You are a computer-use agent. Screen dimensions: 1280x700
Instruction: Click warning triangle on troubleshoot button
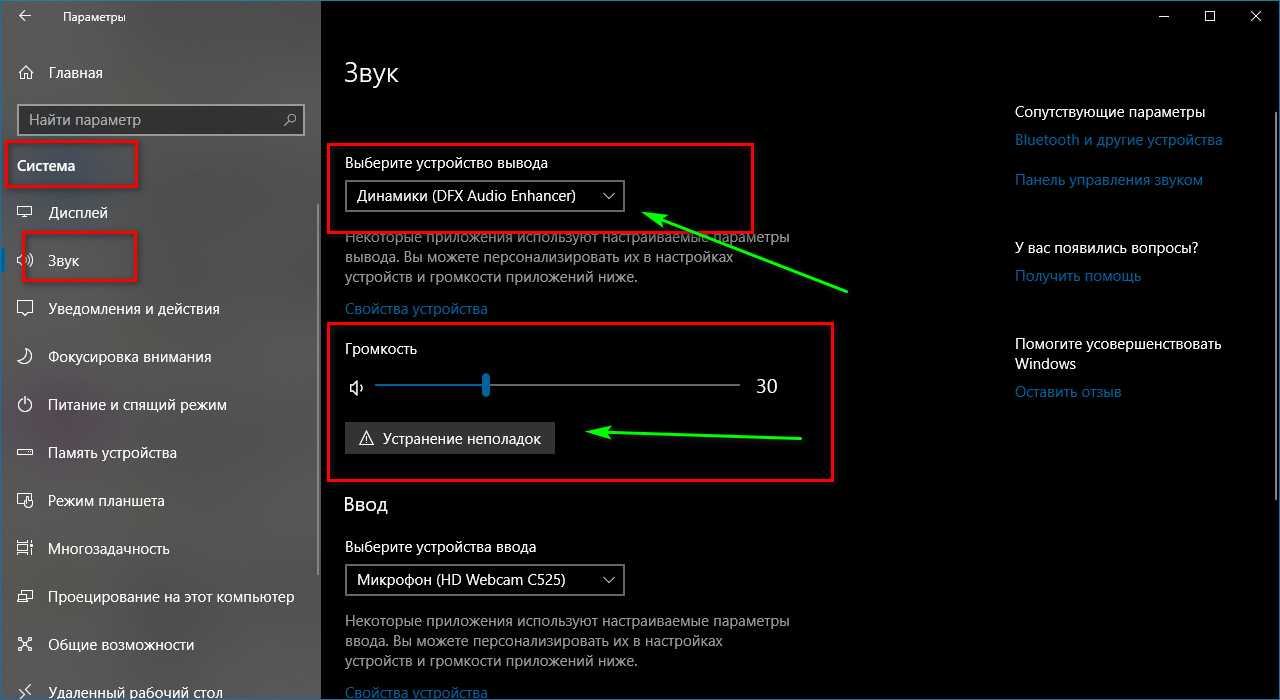366,438
